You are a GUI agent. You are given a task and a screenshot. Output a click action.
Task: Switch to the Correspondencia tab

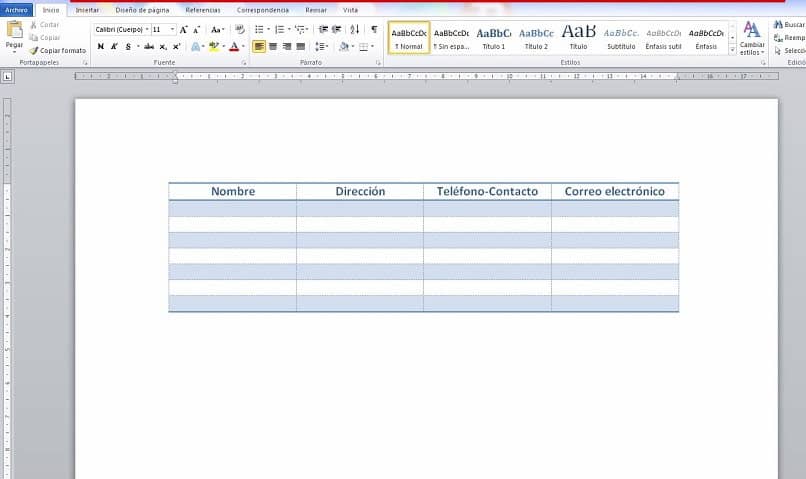pyautogui.click(x=263, y=10)
